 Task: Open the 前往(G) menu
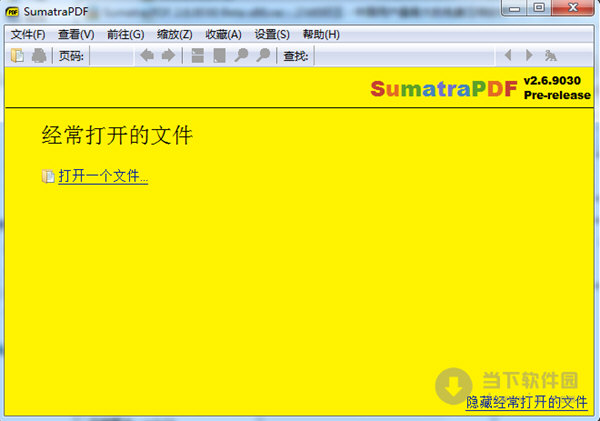point(126,34)
